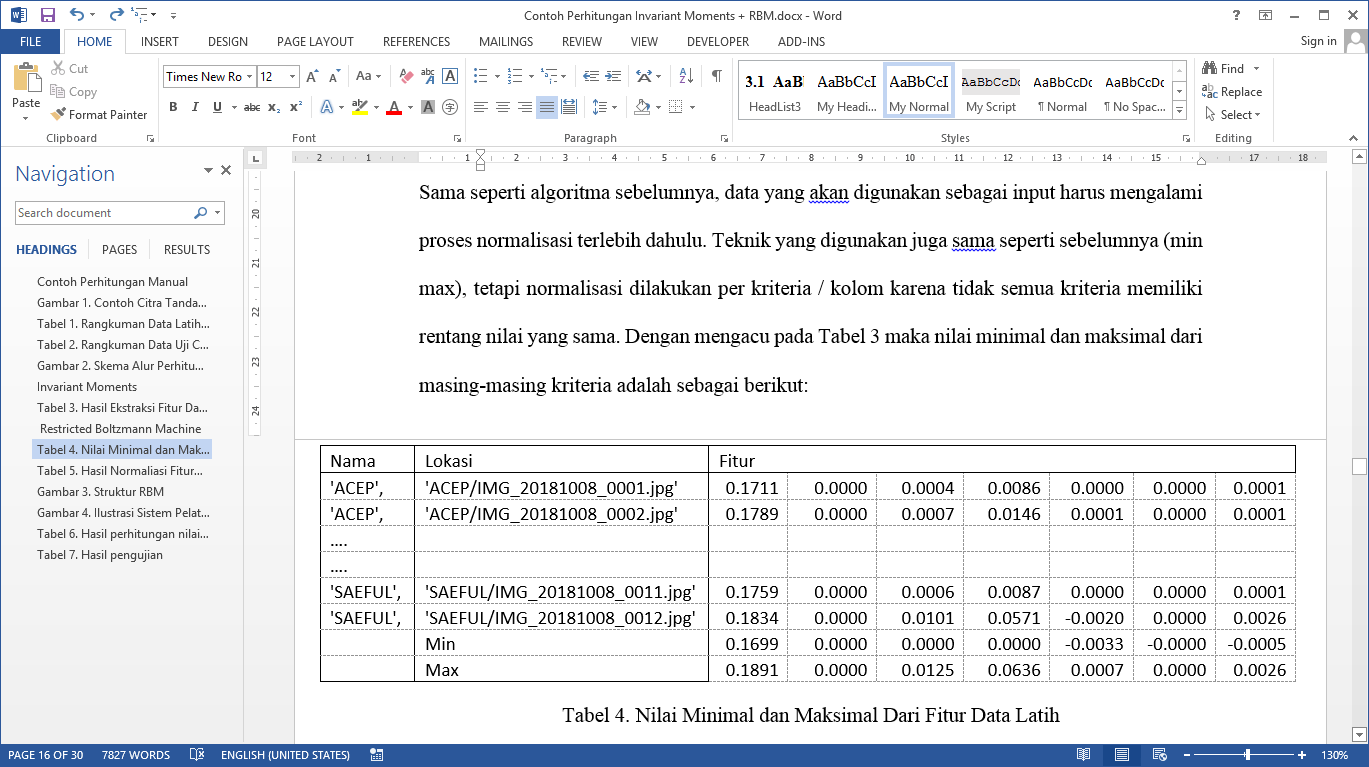Go to Restricted Boltzmann Machine heading

point(120,429)
